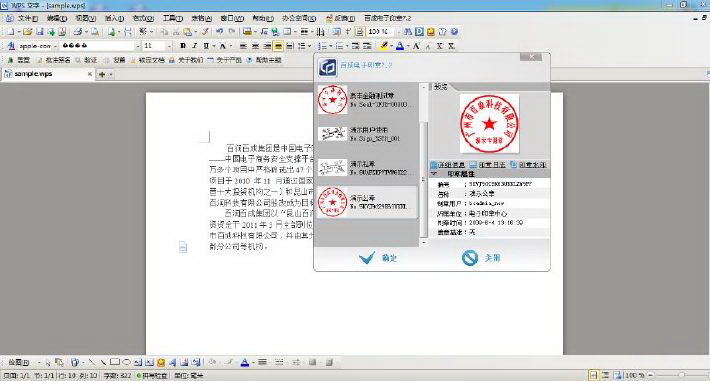Switch to the 印章日志 log tab
This screenshot has height=381, width=710.
[488, 165]
